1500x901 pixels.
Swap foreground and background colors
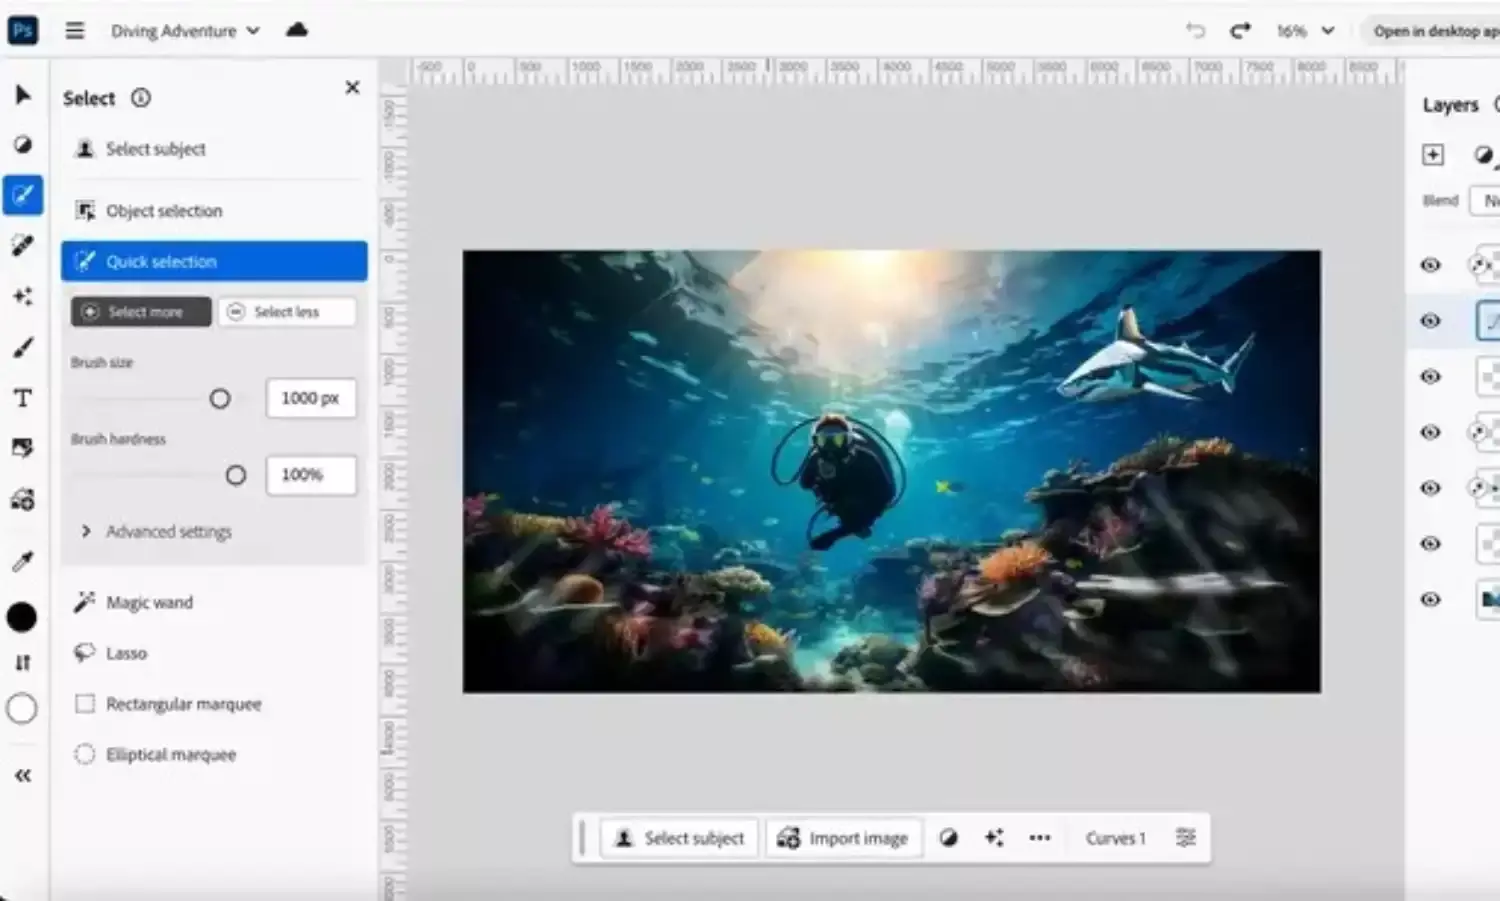tap(22, 663)
